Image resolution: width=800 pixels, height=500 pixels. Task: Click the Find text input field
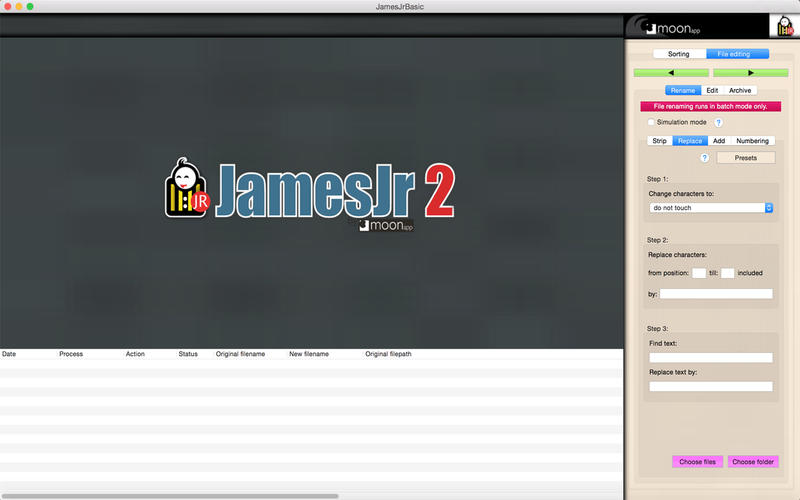click(x=711, y=357)
